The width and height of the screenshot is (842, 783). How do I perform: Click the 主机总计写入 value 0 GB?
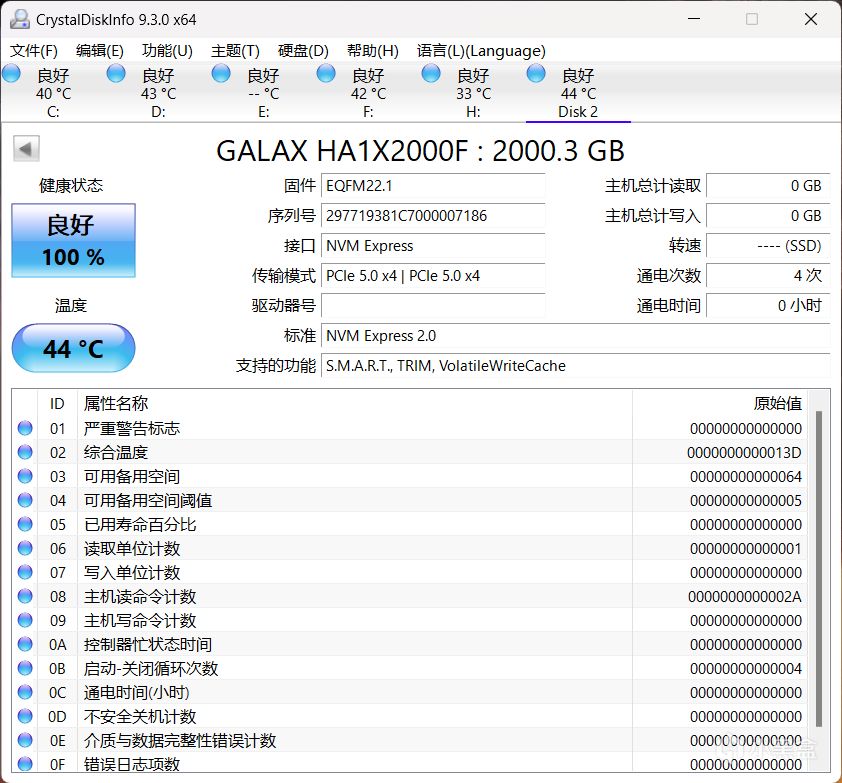point(768,216)
